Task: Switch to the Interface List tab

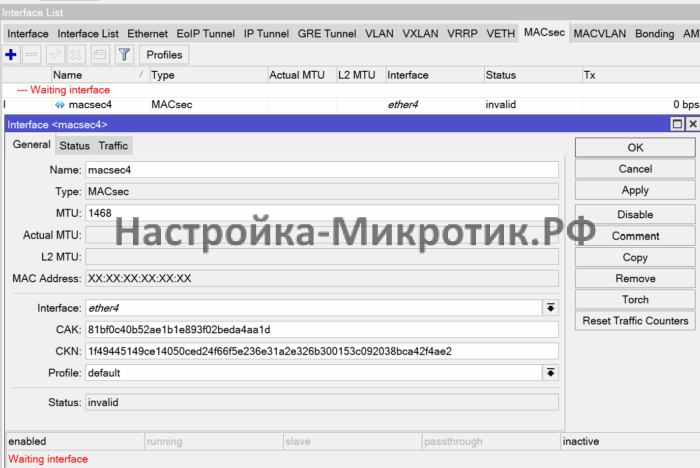Action: [88, 34]
